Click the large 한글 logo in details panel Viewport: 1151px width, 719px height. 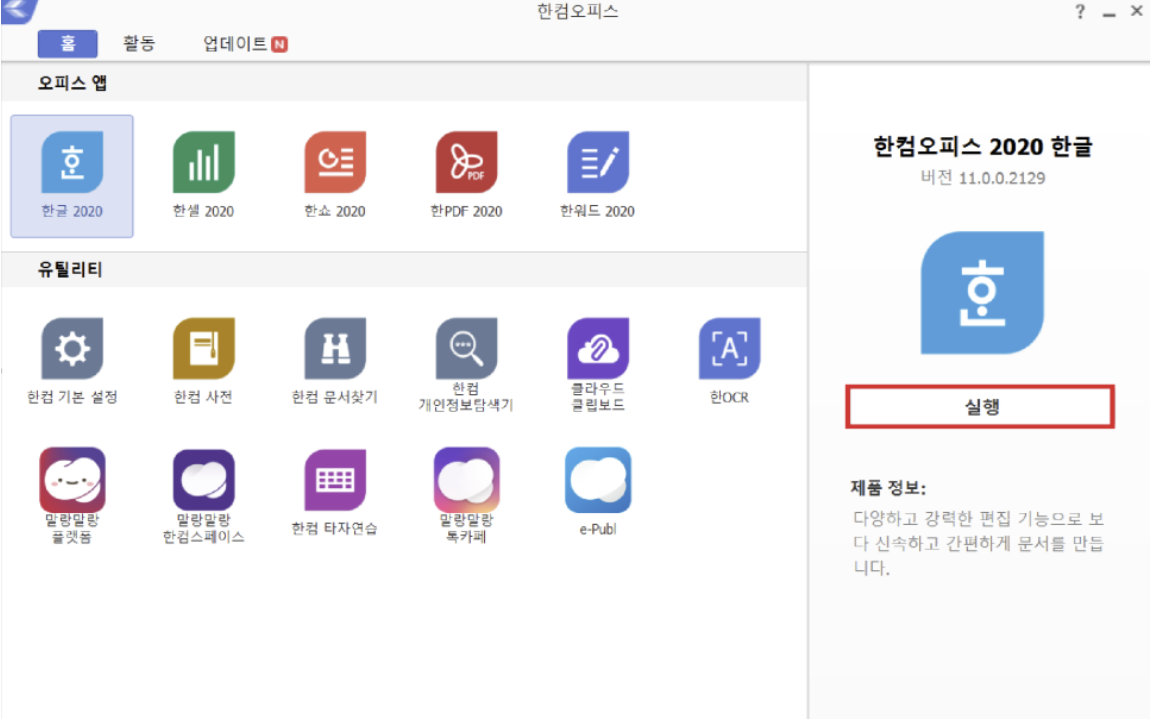(x=982, y=292)
